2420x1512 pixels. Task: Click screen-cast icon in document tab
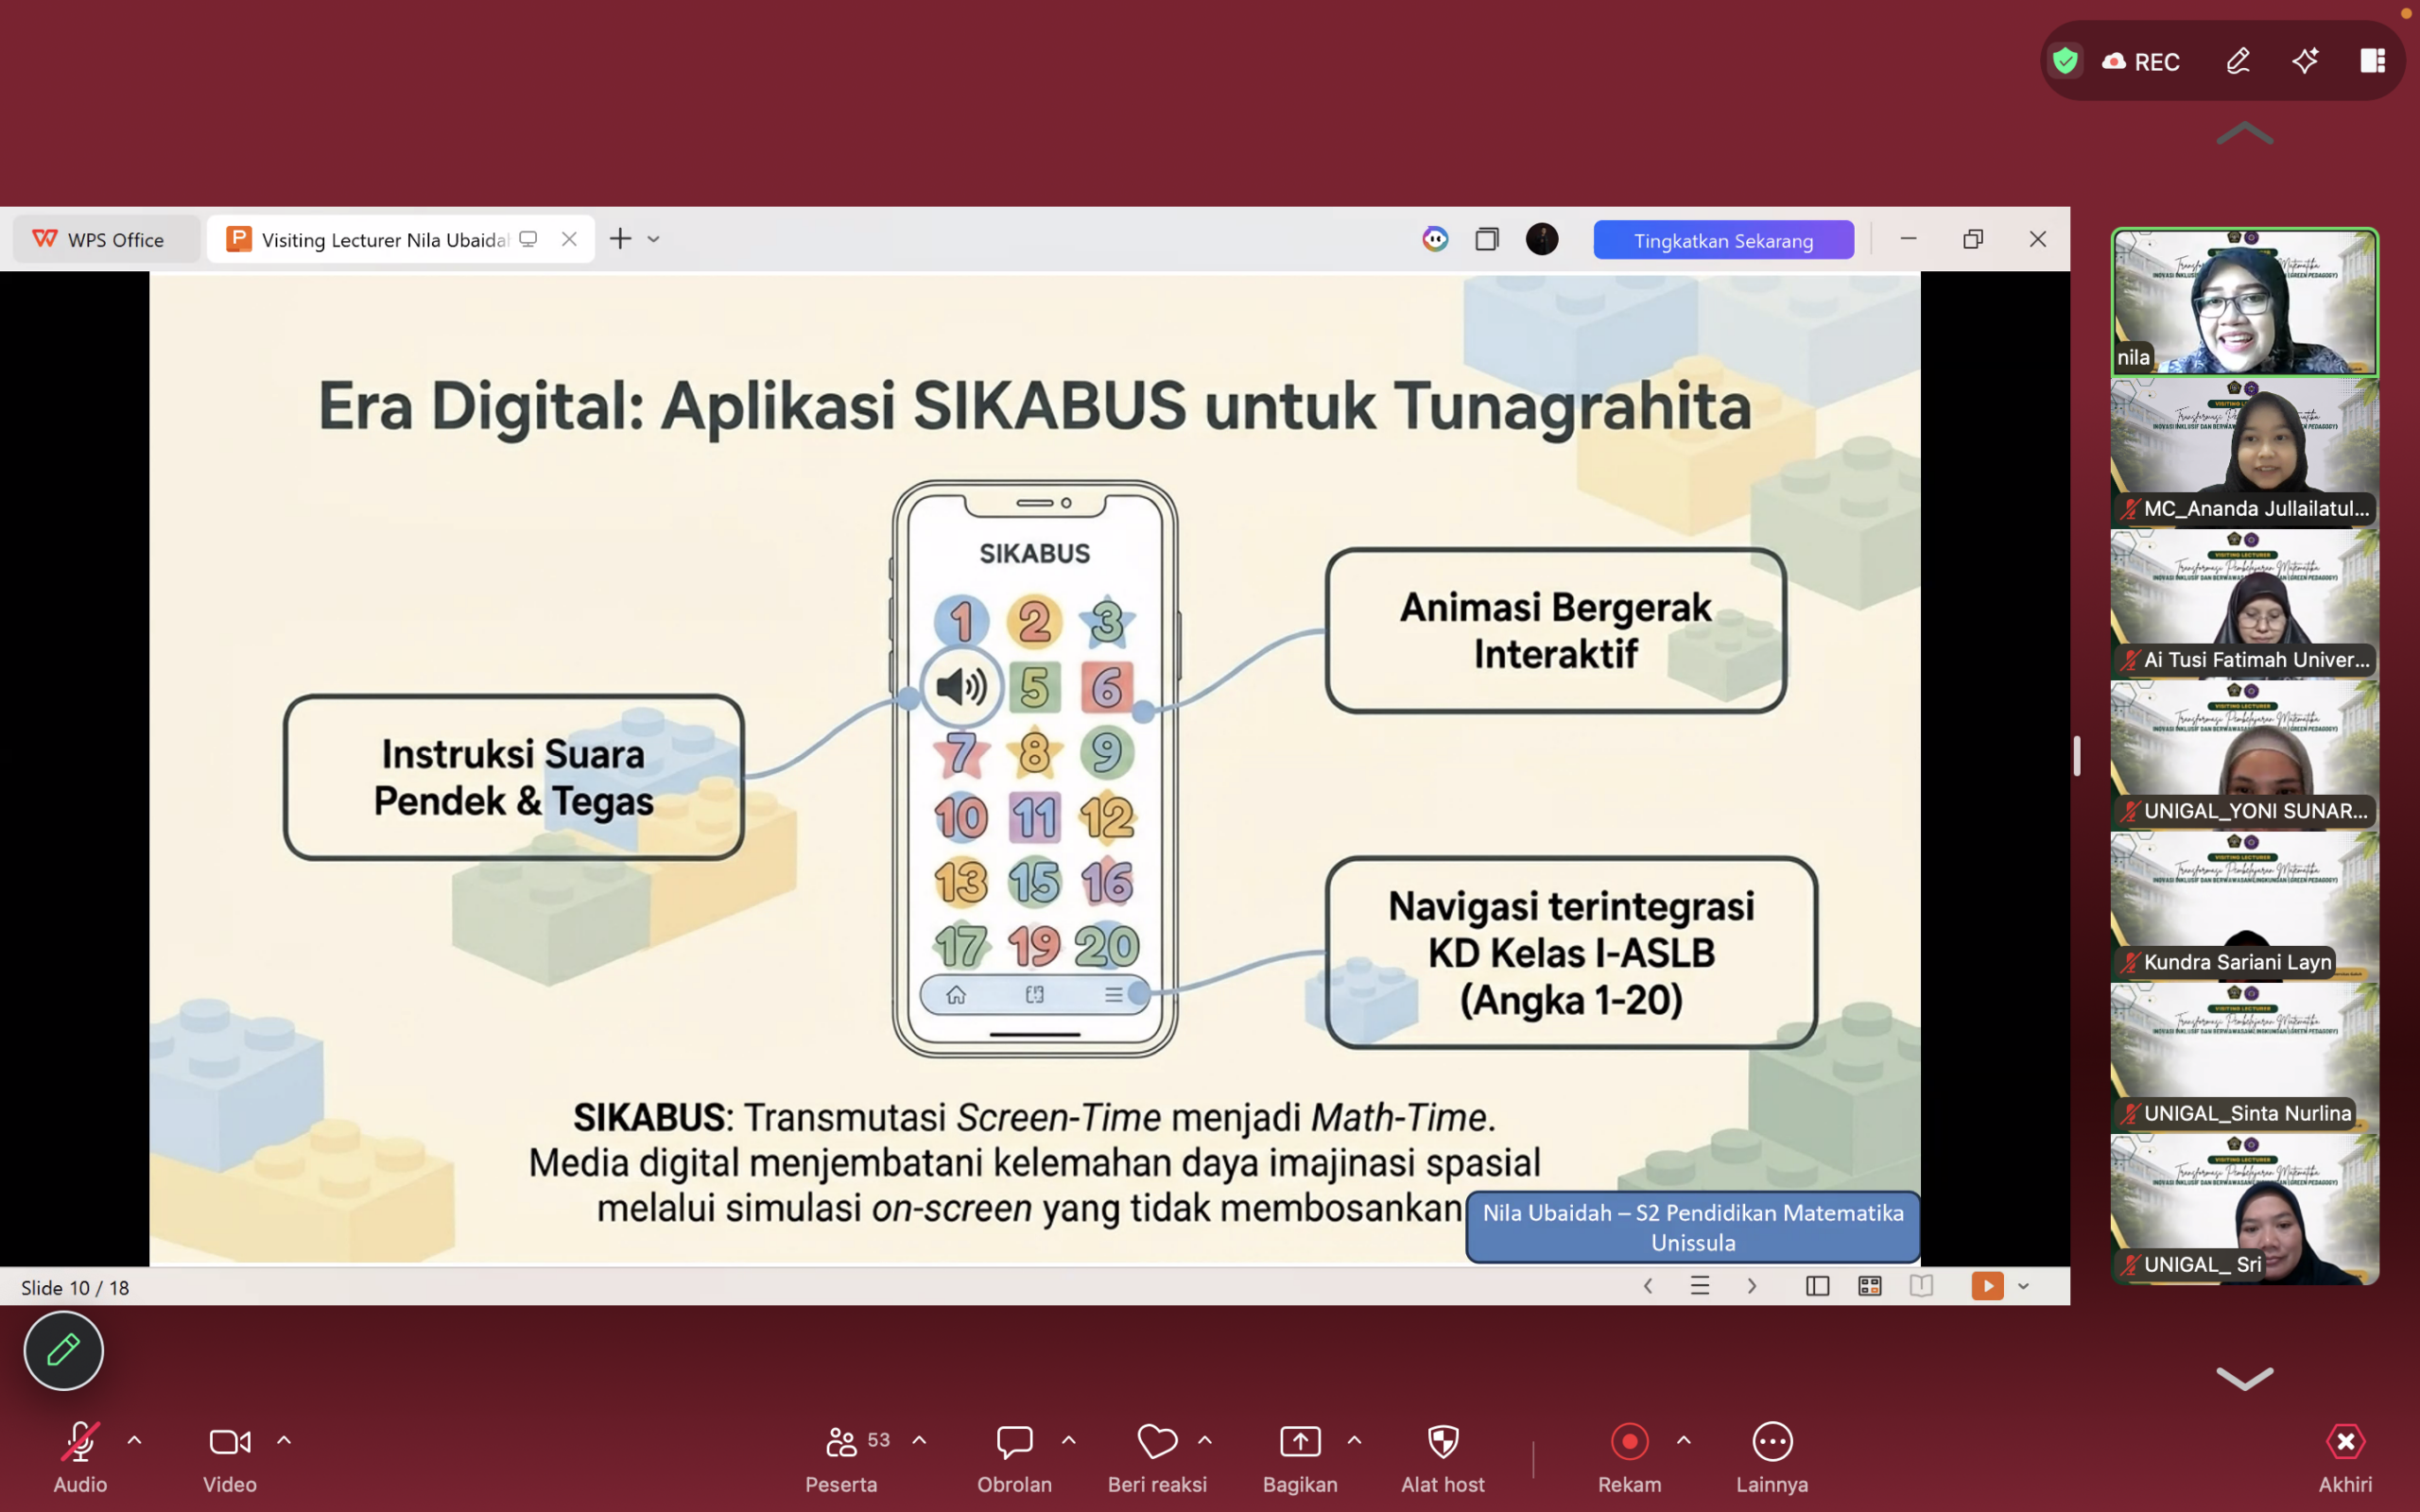[528, 239]
